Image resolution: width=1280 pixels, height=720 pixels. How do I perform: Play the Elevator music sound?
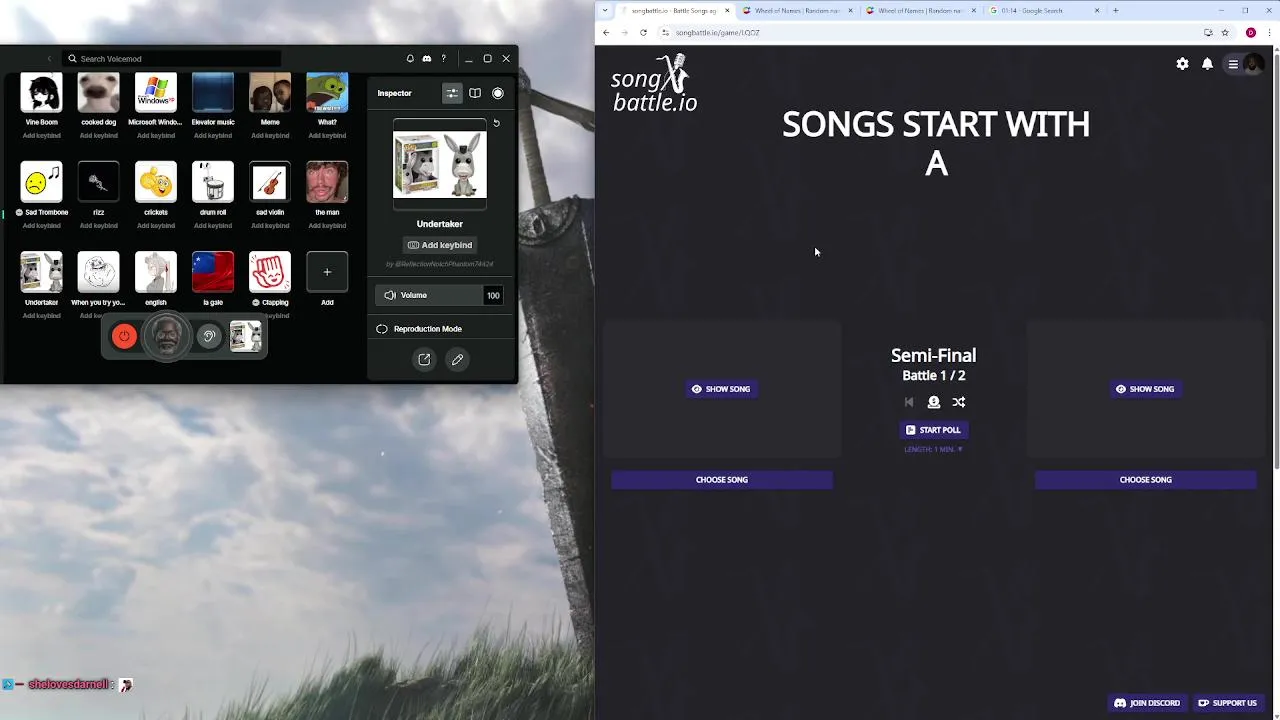point(212,93)
